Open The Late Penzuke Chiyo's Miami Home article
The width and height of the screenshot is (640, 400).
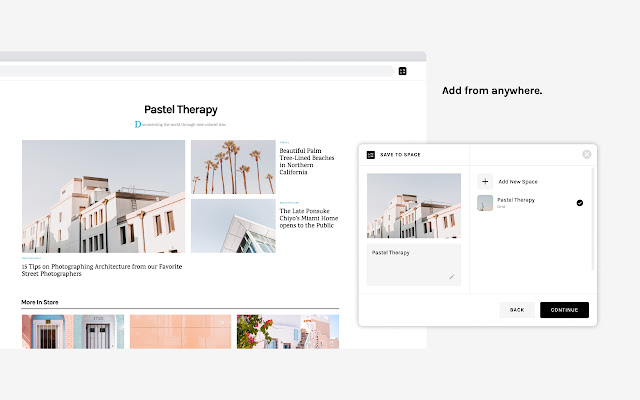309,218
